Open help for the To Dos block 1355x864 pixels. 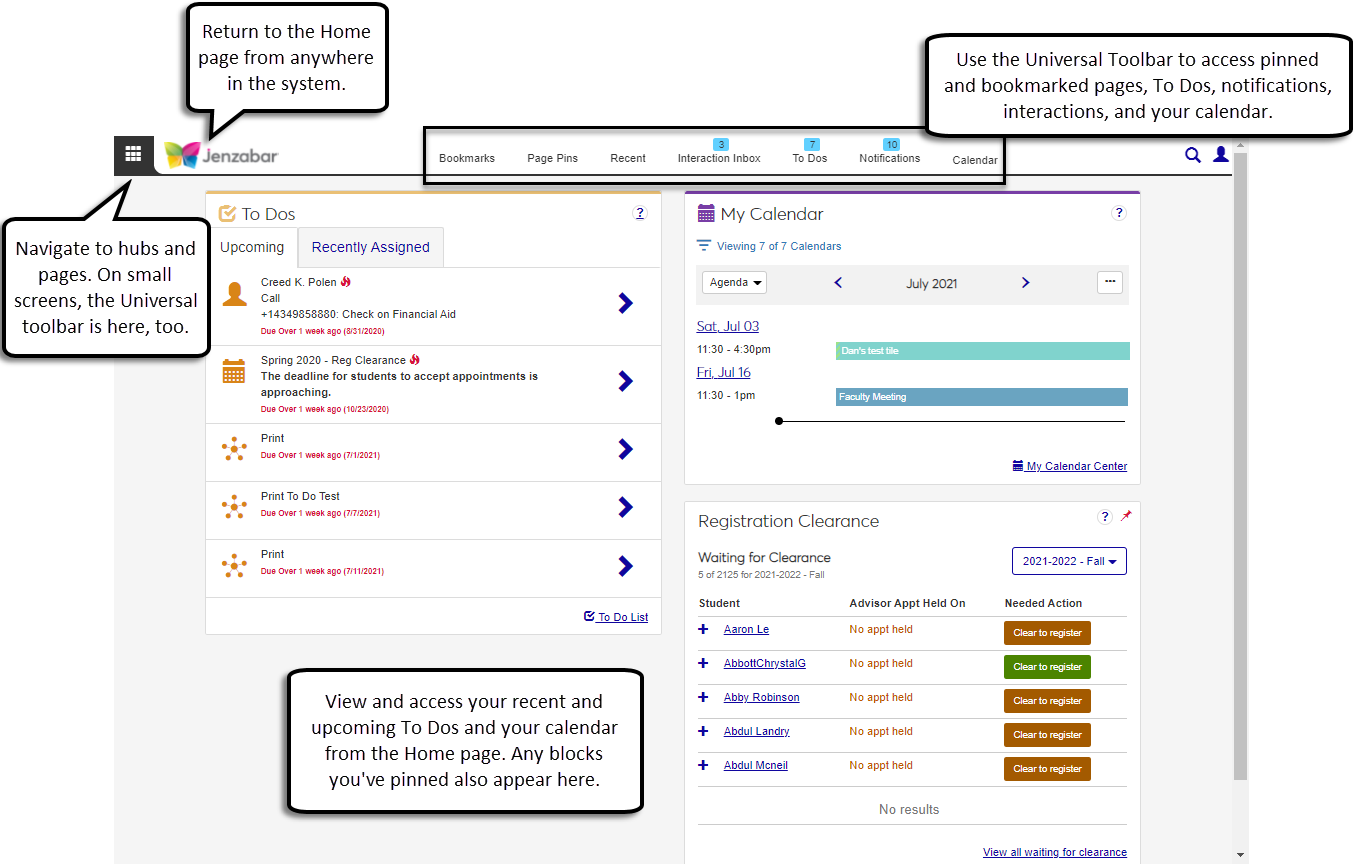click(x=640, y=213)
